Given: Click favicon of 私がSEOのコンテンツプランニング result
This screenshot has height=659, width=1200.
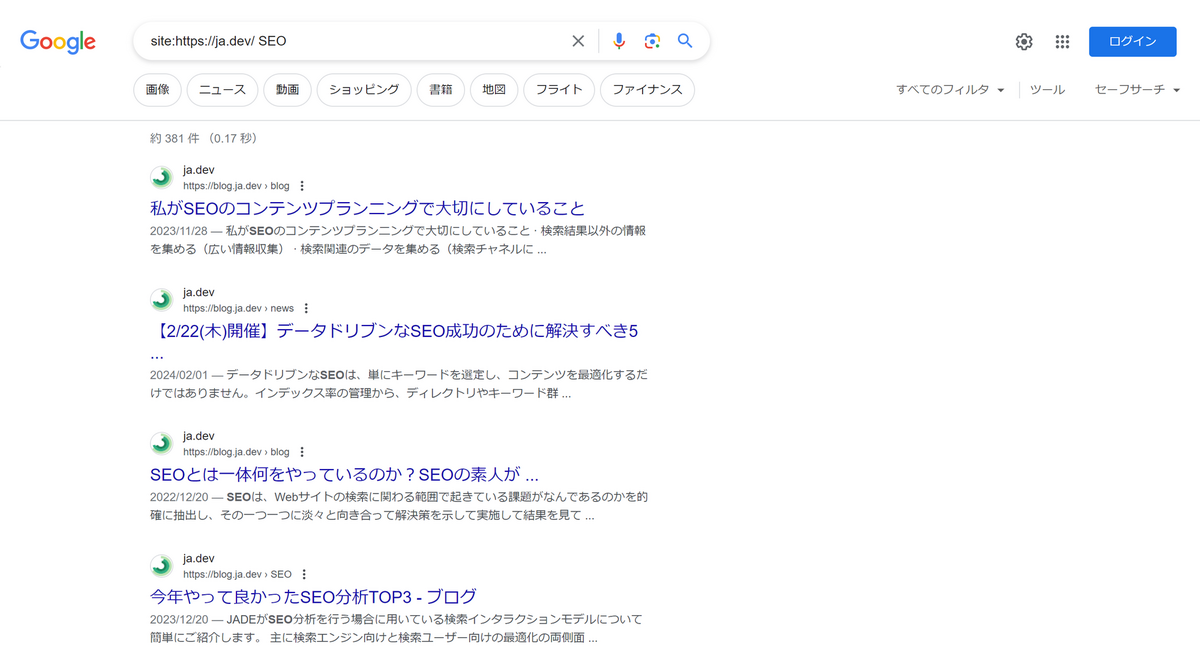Looking at the screenshot, I should pyautogui.click(x=161, y=178).
